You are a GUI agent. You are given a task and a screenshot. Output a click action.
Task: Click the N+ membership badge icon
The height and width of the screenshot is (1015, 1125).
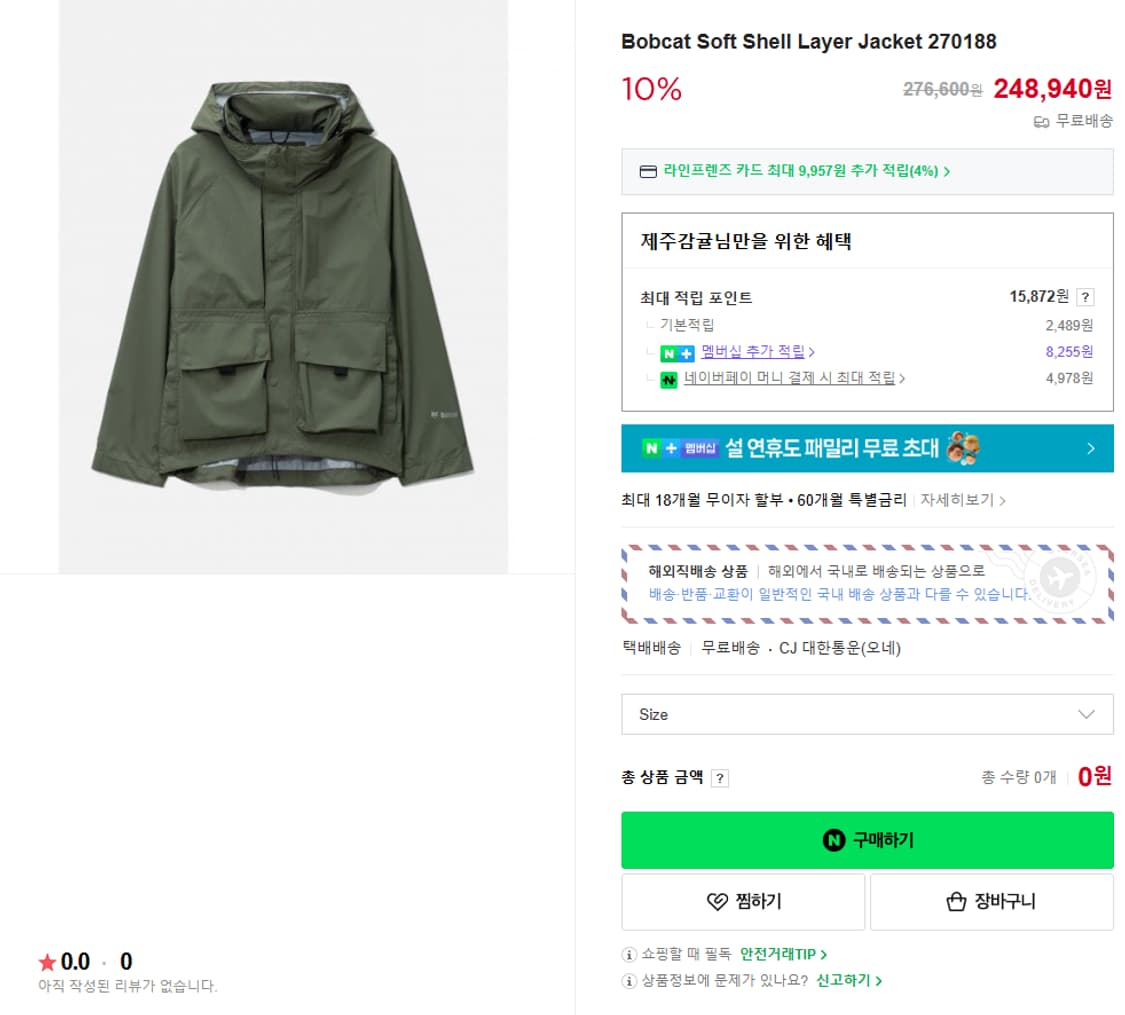point(677,353)
